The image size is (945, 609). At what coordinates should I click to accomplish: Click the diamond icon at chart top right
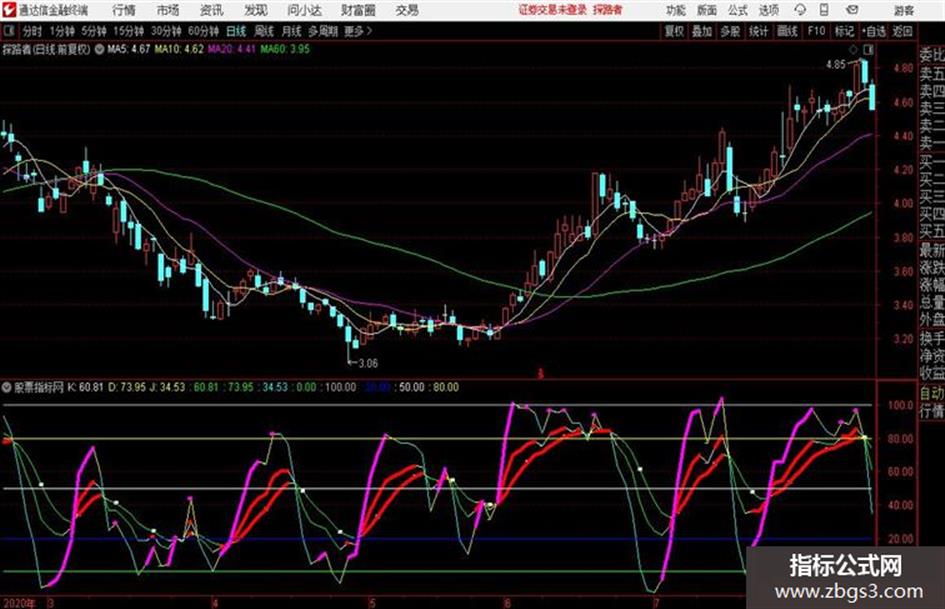tap(852, 49)
